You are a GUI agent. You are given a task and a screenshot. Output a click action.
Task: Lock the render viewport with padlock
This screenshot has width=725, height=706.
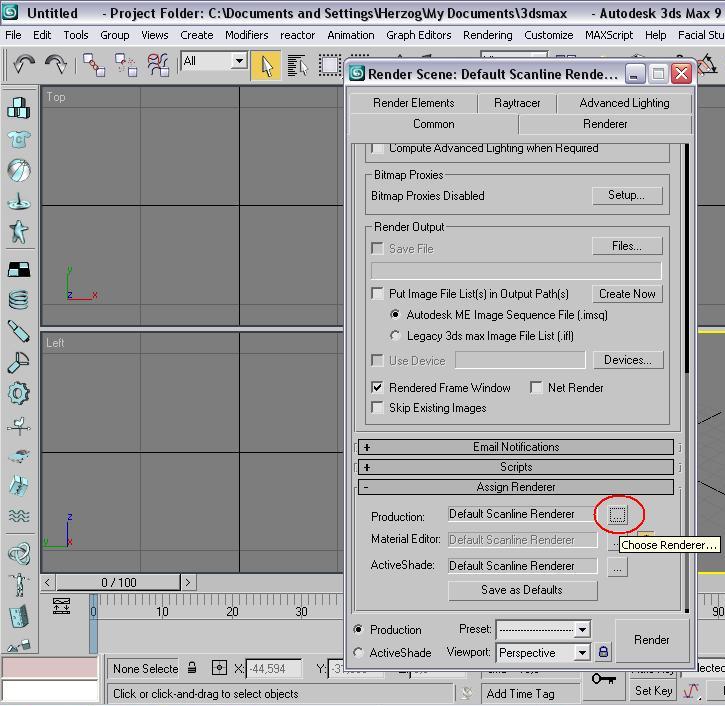(603, 652)
